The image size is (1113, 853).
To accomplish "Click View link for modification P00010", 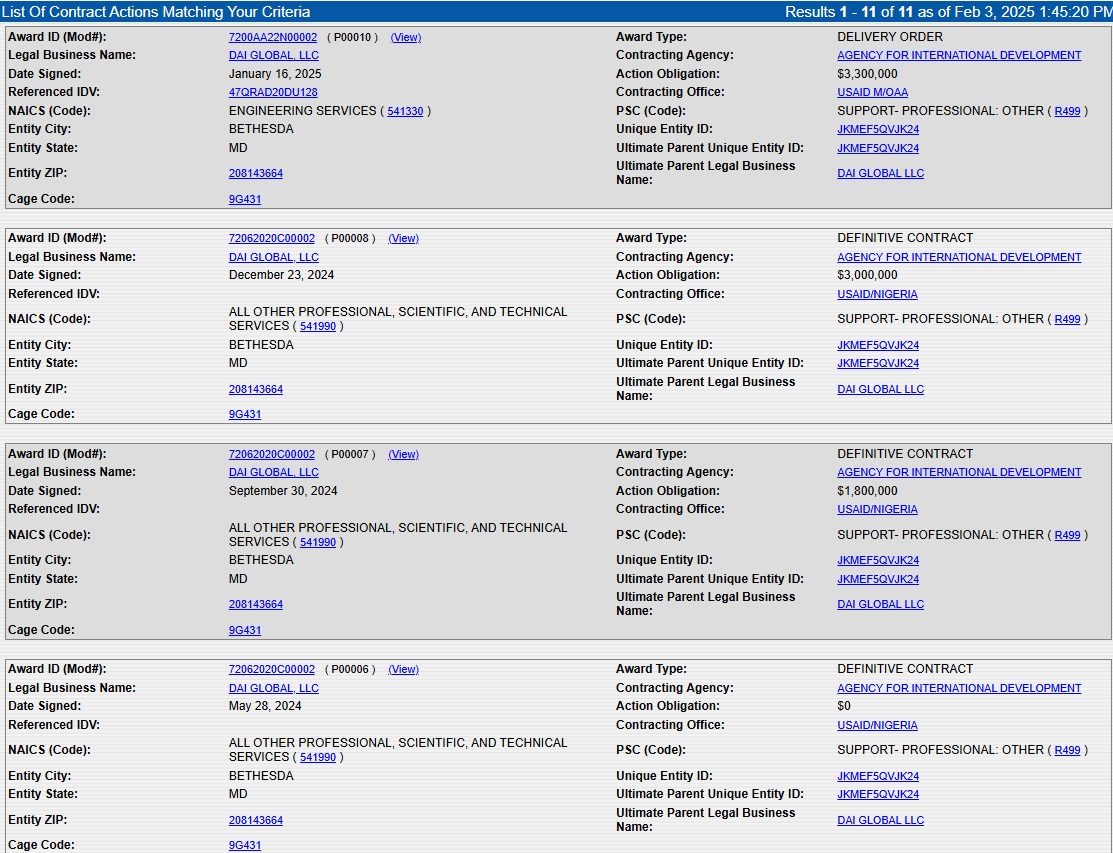I will point(405,37).
